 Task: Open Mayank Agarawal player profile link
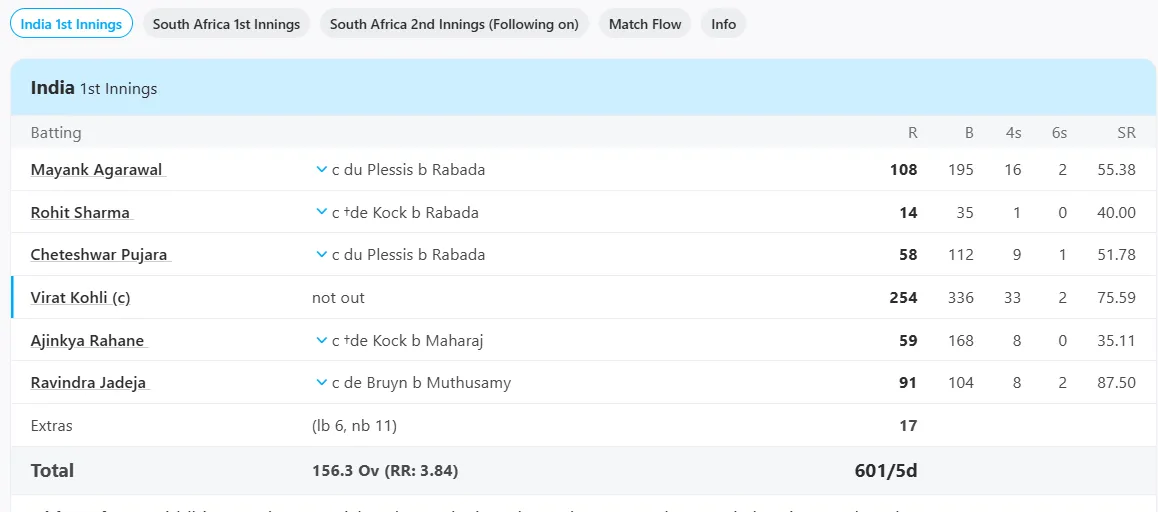point(98,170)
